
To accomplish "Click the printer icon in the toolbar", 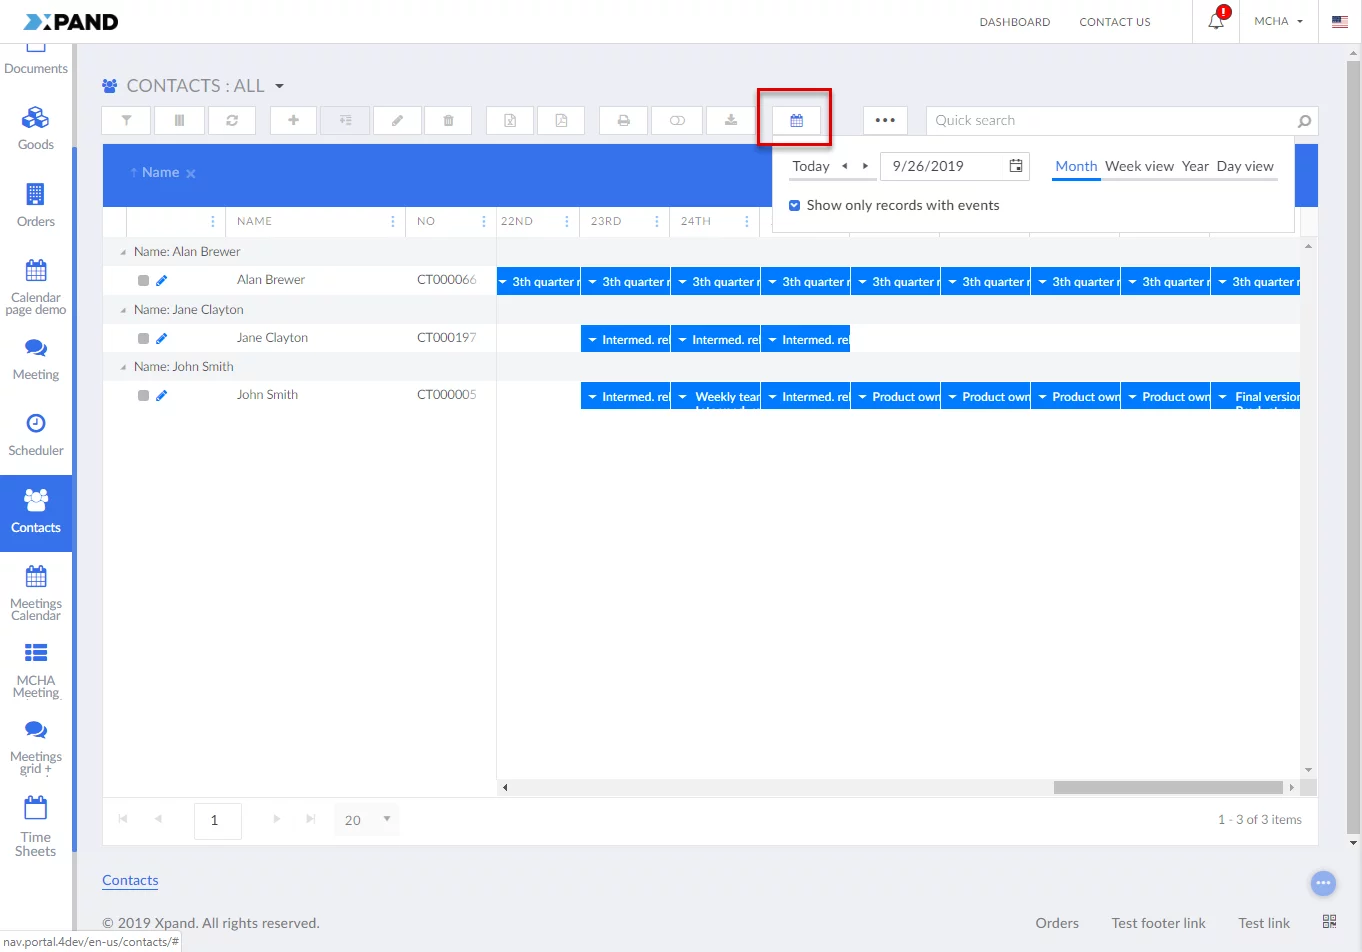I will pos(624,121).
